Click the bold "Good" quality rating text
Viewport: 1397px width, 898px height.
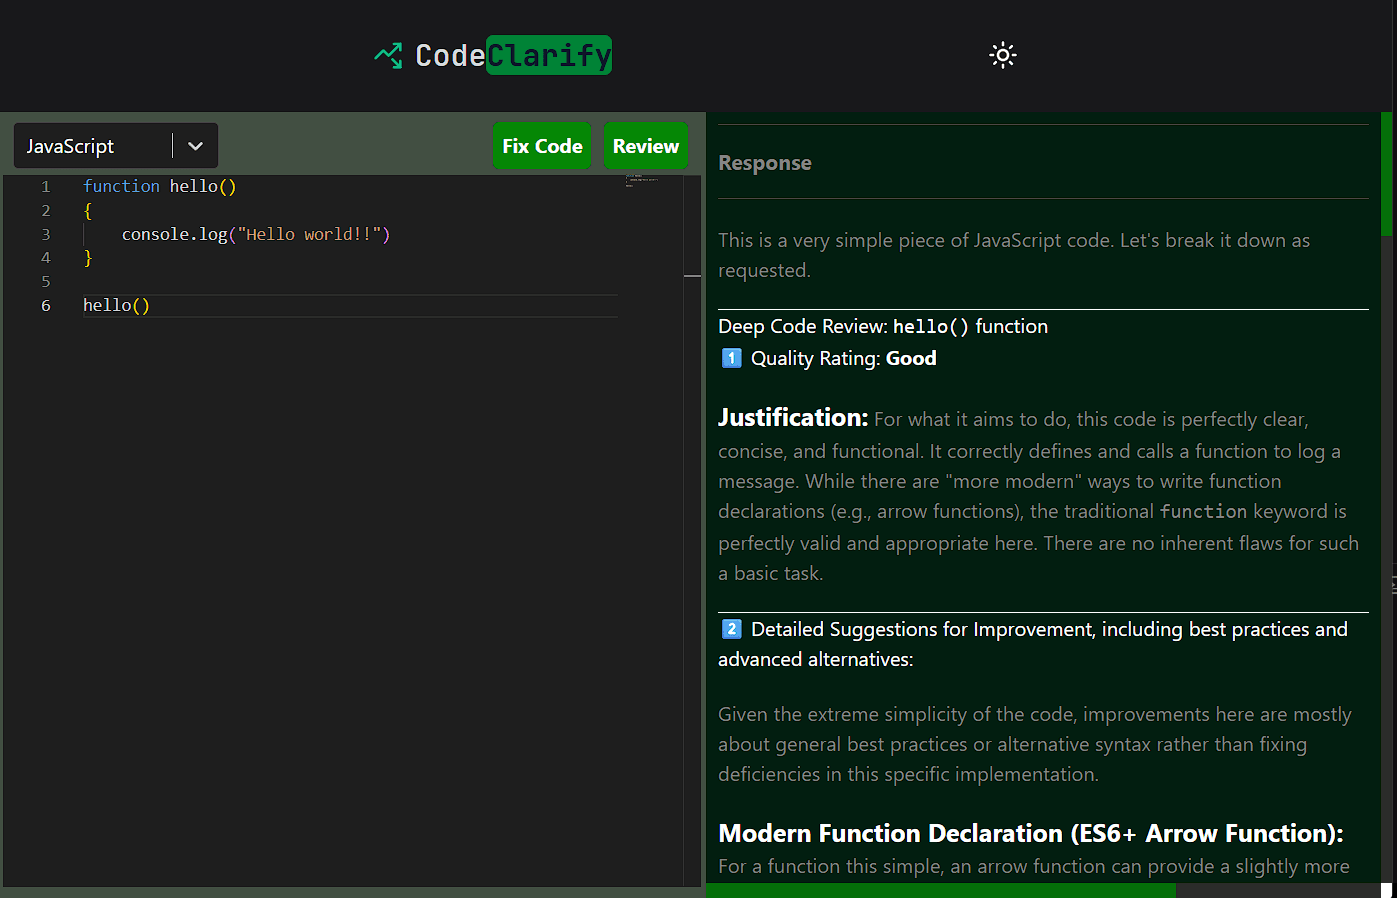[910, 358]
